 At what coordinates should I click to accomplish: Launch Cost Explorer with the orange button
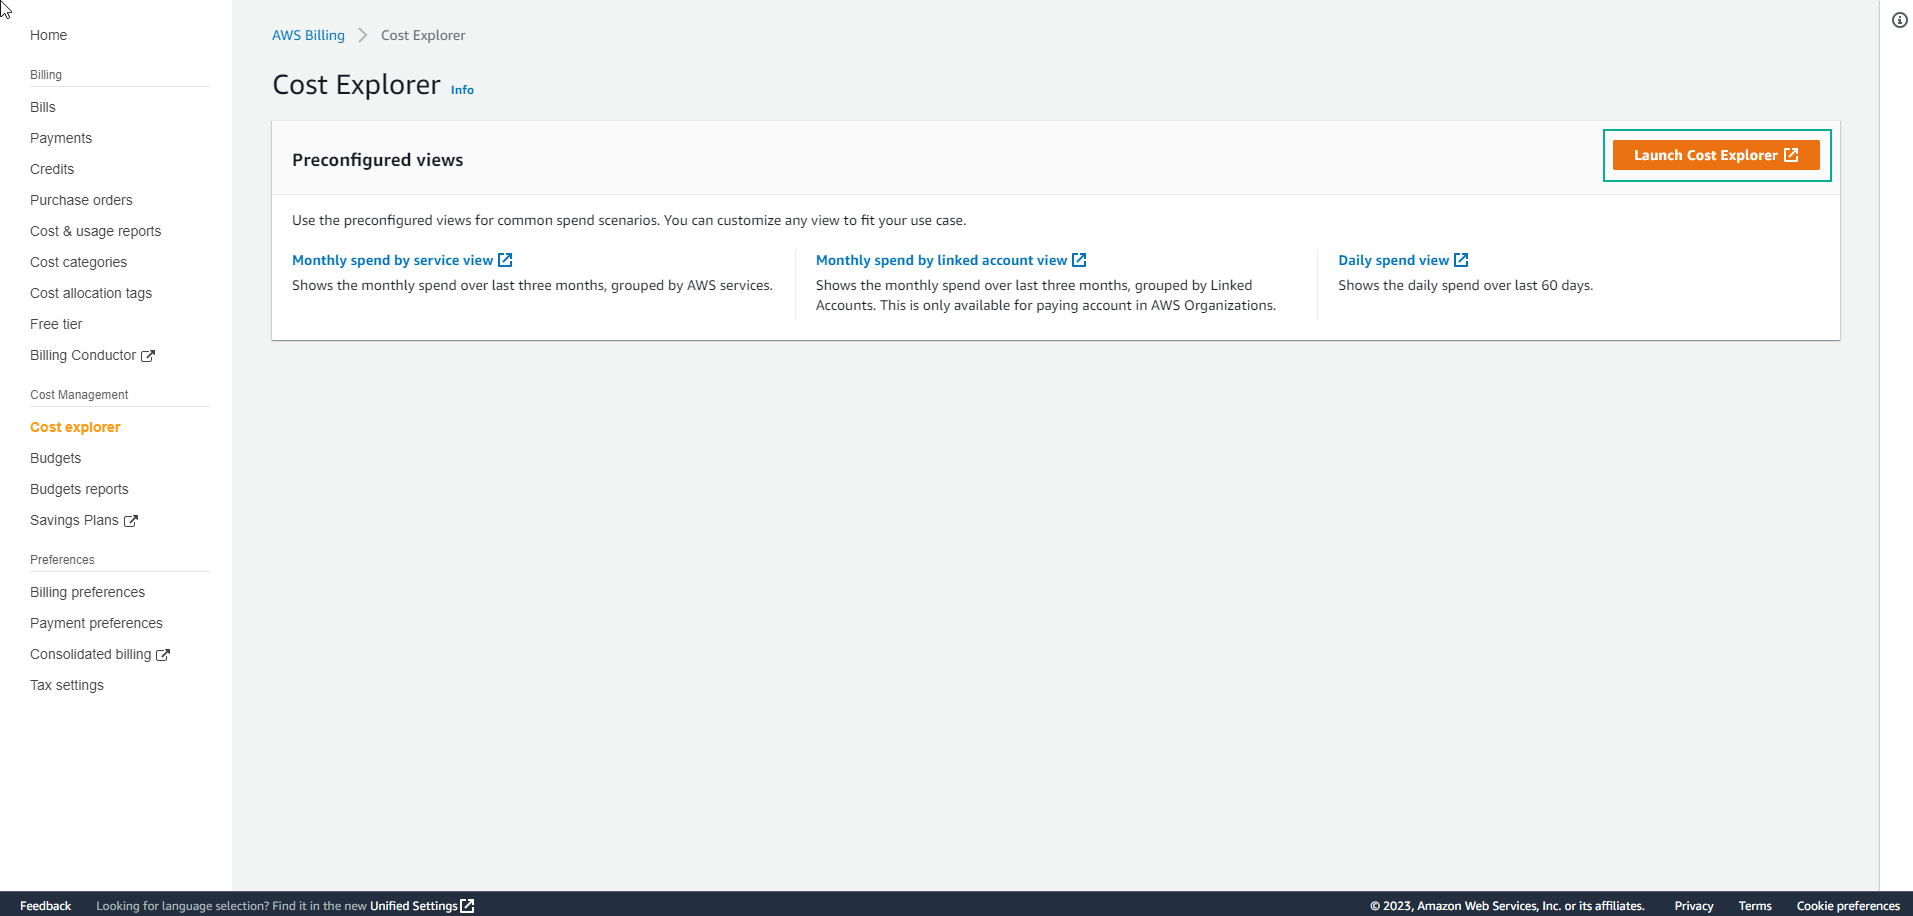coord(1716,155)
